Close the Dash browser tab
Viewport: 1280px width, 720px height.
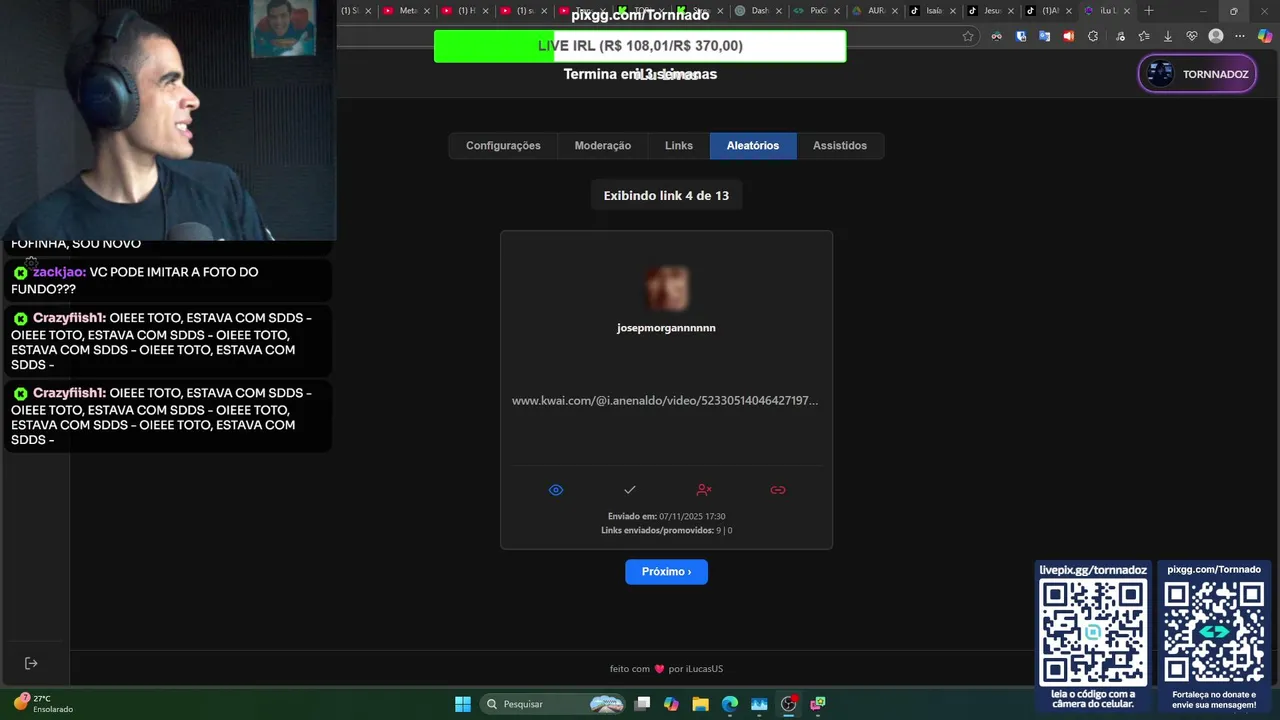coord(779,11)
